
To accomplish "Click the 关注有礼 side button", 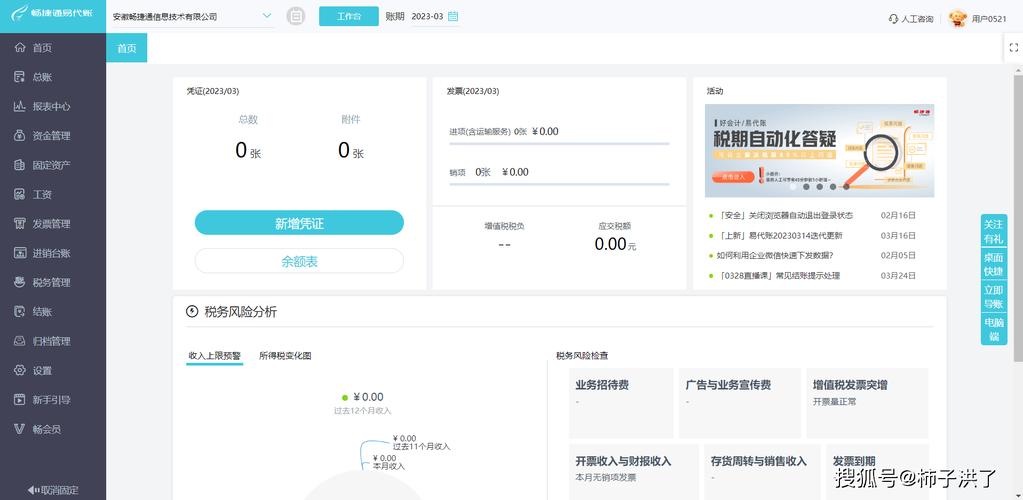I will [994, 231].
